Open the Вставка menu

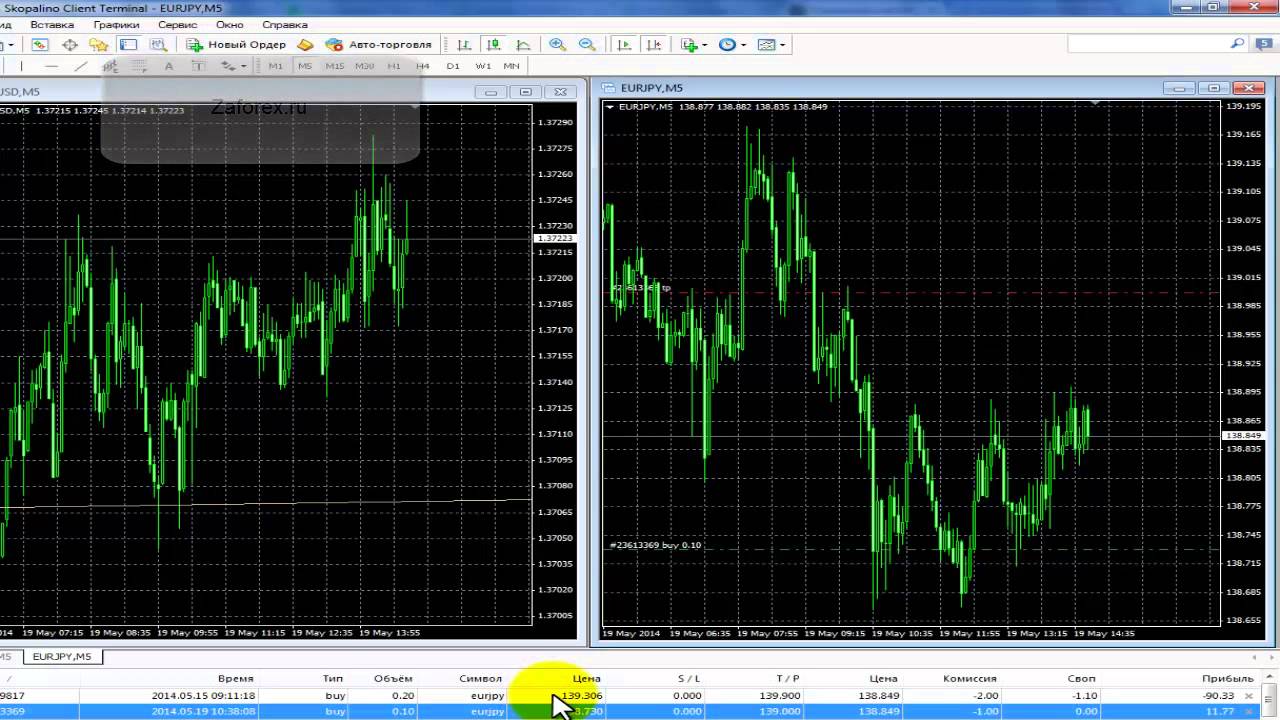[x=52, y=24]
